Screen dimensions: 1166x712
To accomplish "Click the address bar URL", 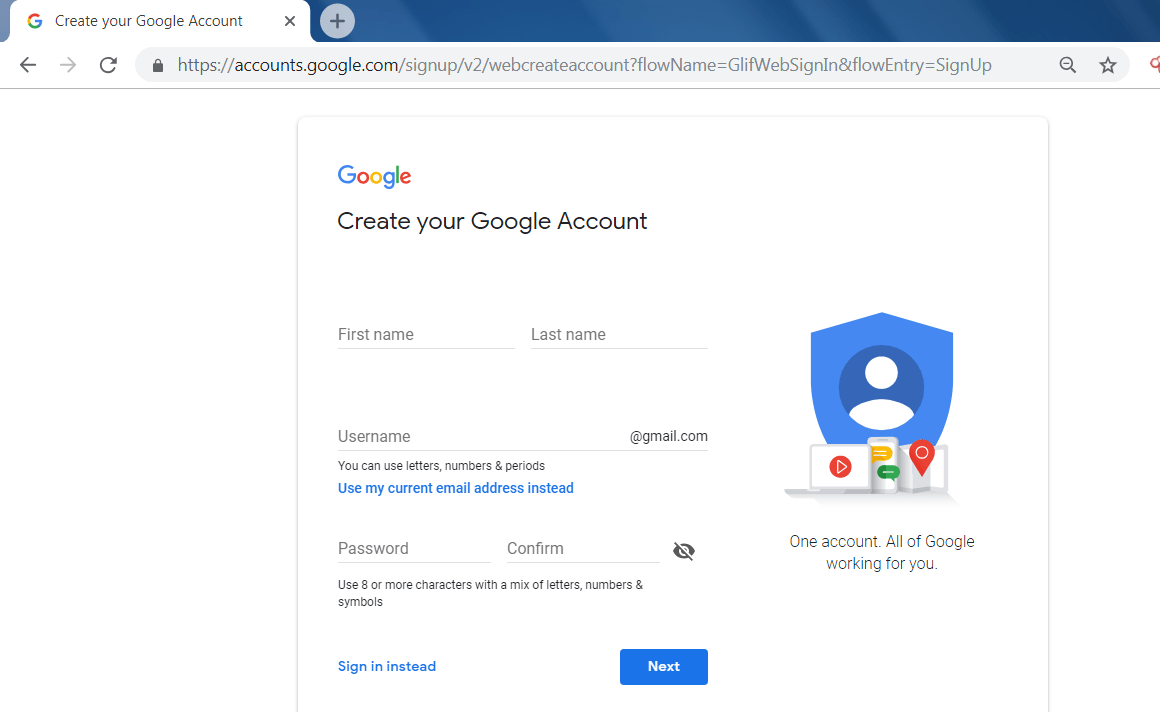I will [584, 65].
